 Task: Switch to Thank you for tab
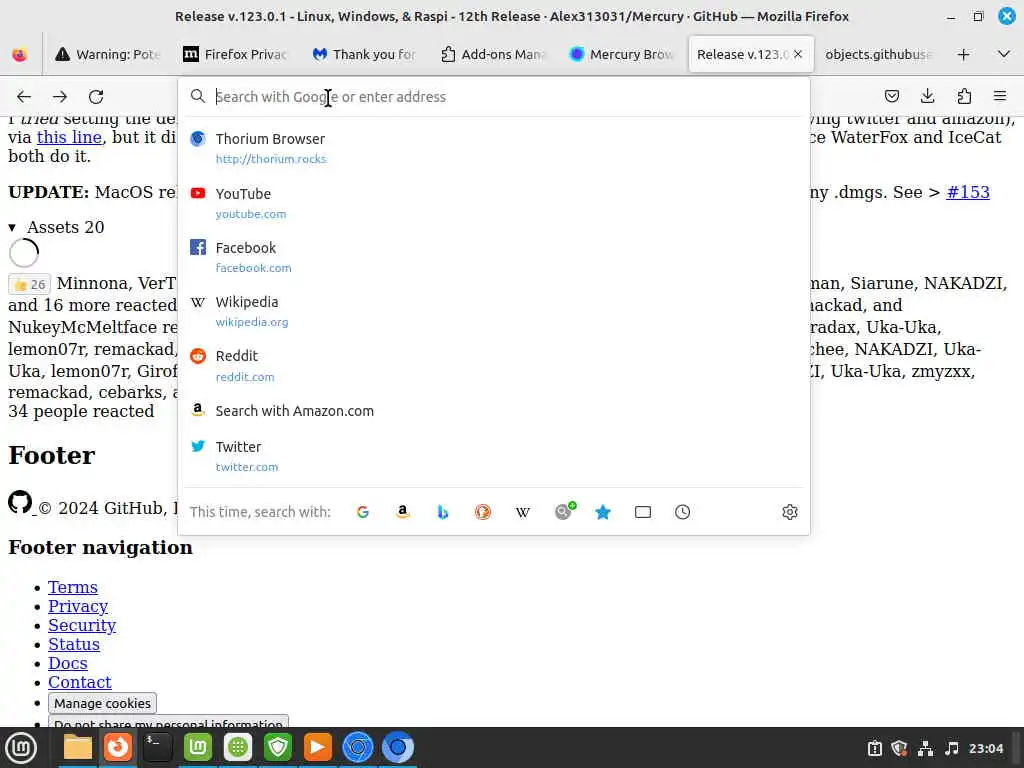click(364, 55)
